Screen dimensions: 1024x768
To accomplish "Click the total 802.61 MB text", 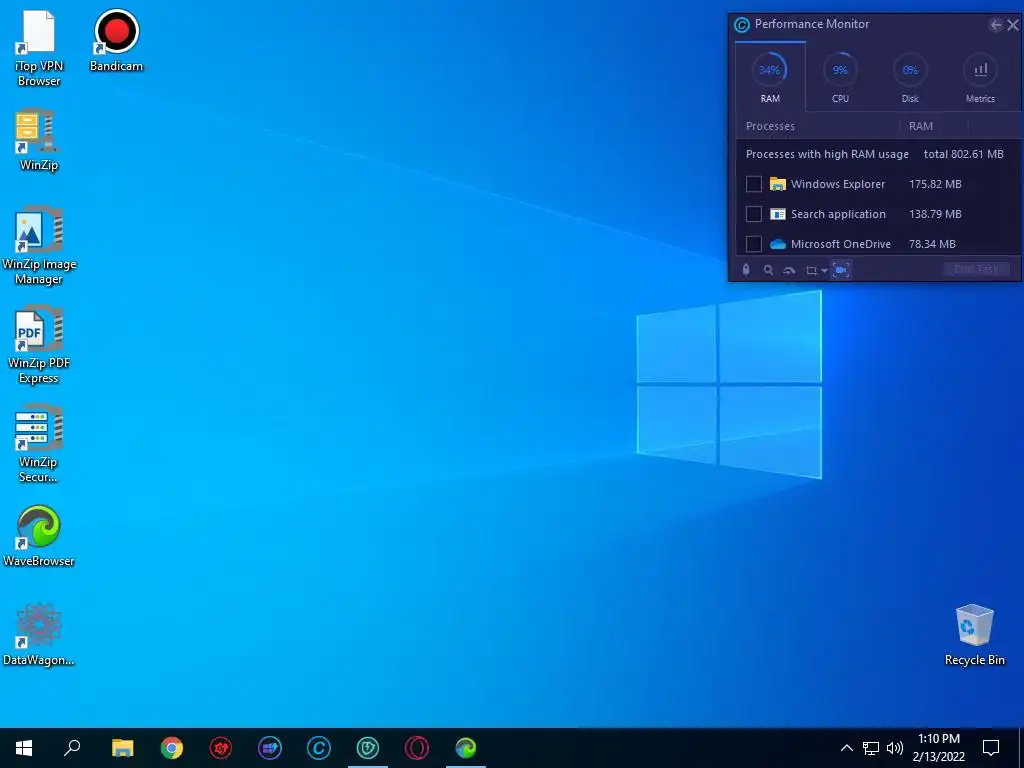I will (x=963, y=154).
